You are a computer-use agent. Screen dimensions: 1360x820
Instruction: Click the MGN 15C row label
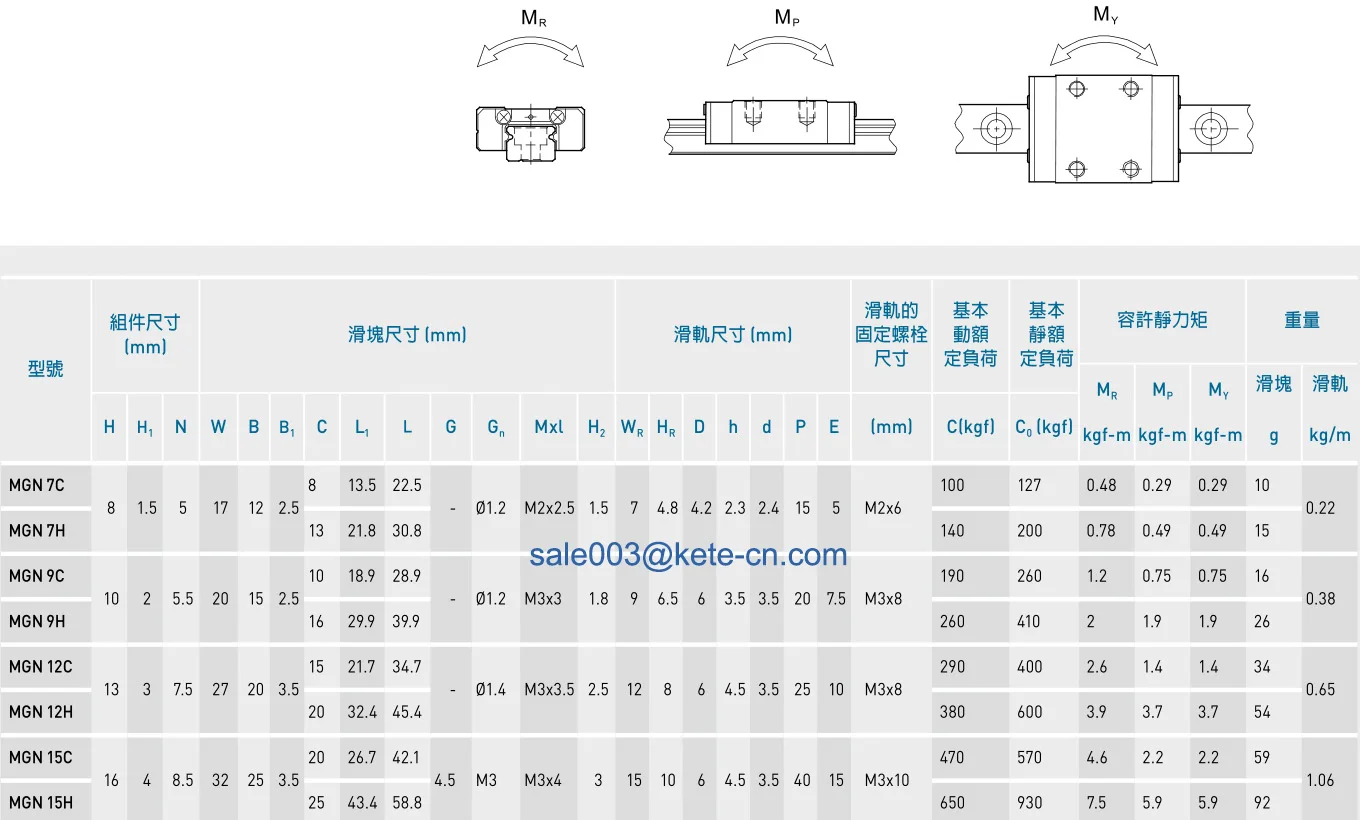[x=41, y=757]
